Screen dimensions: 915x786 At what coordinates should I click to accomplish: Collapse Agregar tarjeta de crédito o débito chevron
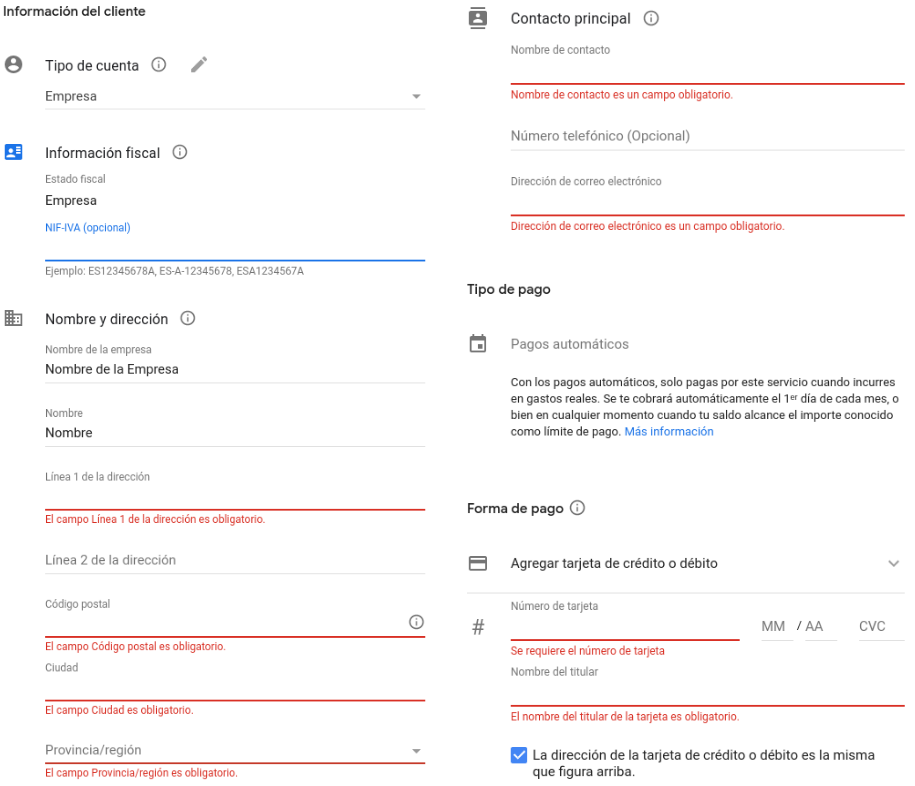[x=893, y=563]
